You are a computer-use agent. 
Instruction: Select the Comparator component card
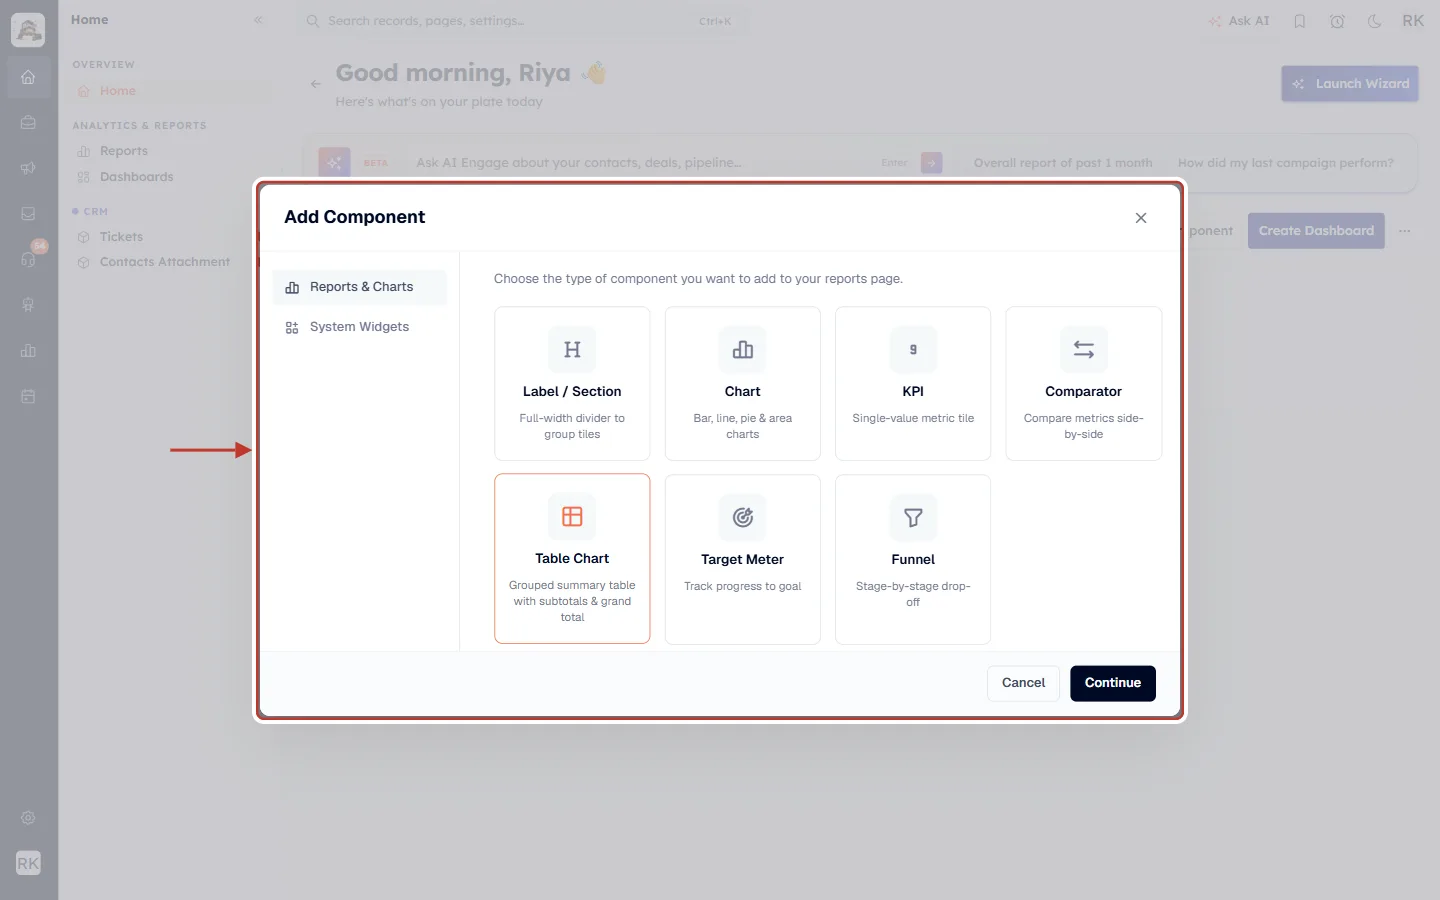(1083, 383)
